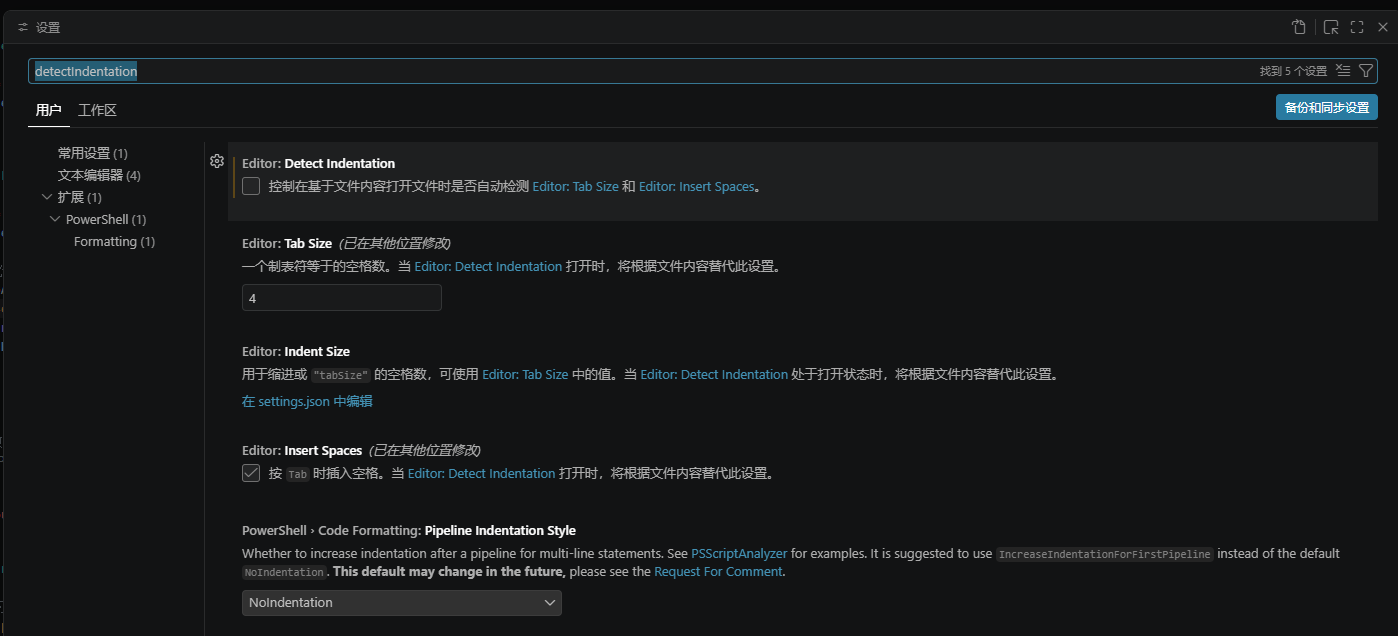
Task: Click 已在其他位置修改 label next to Insert Spaces
Action: (424, 450)
